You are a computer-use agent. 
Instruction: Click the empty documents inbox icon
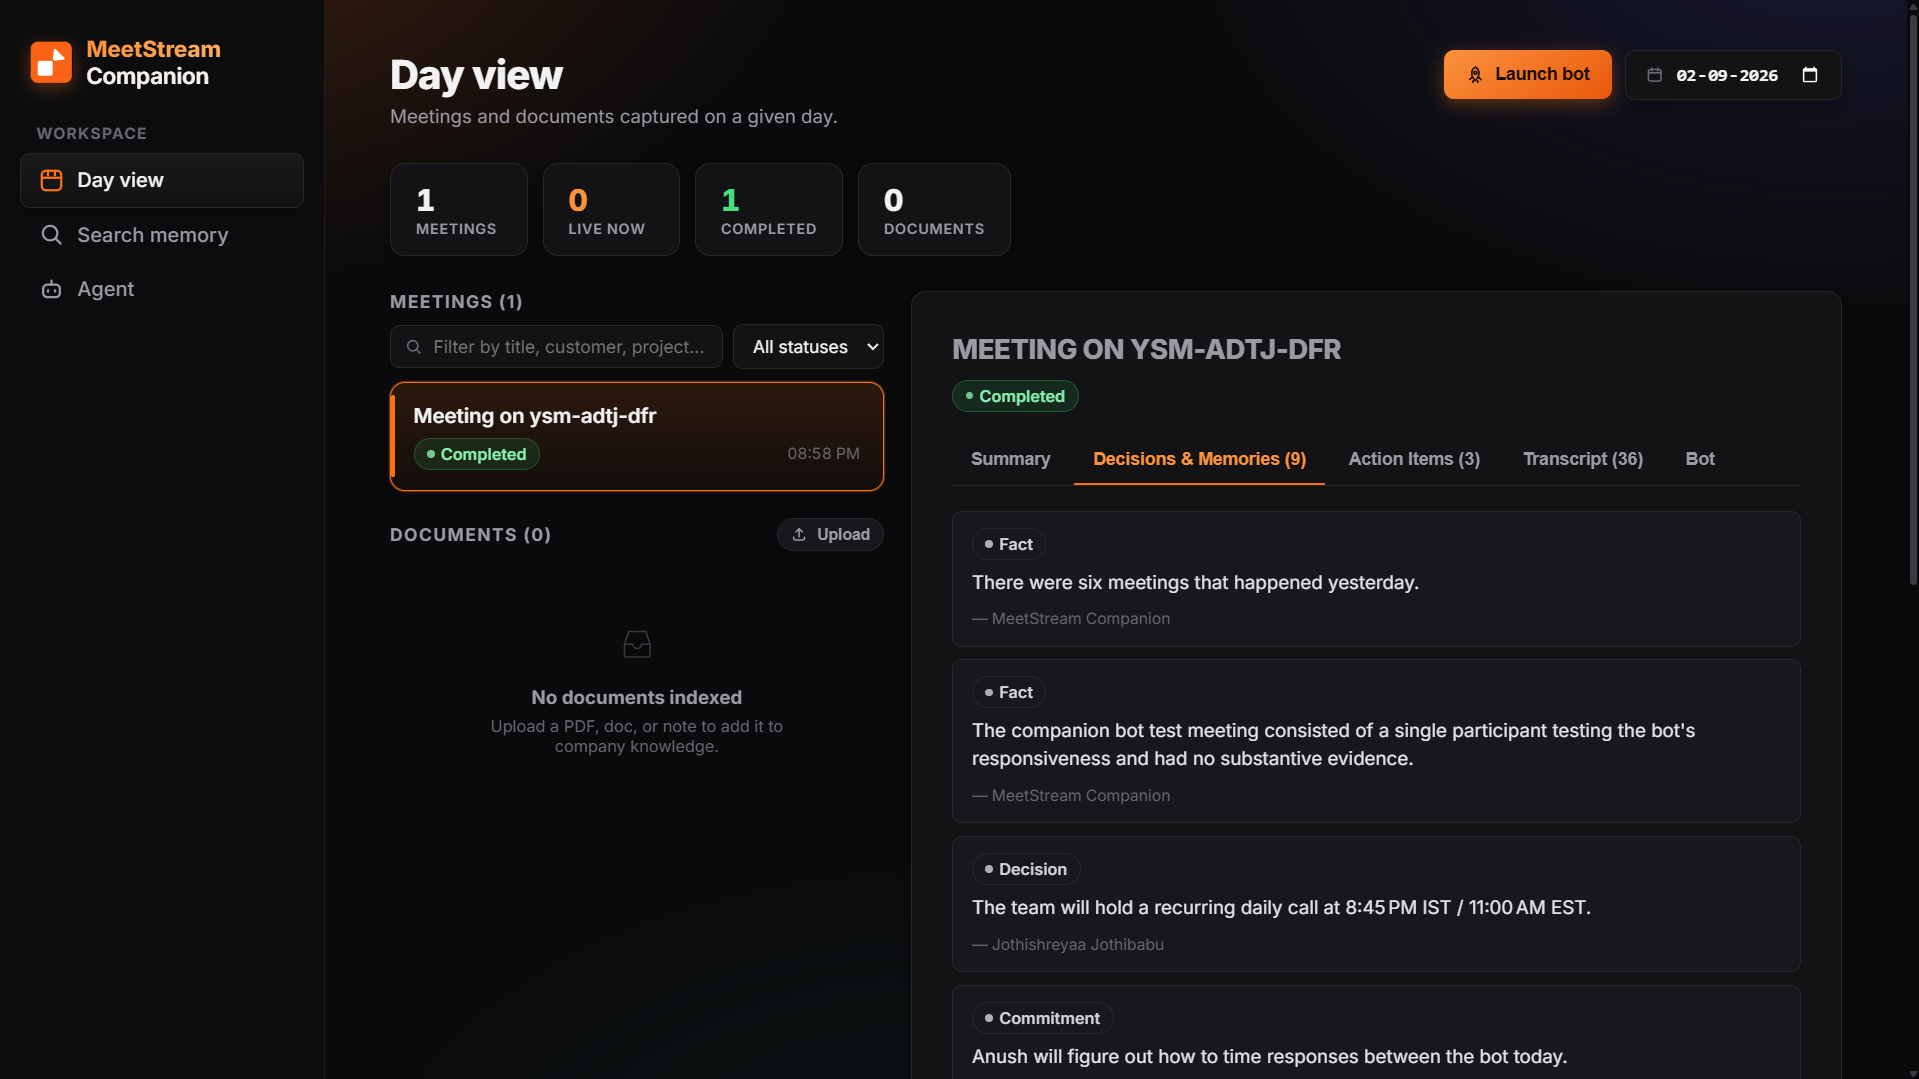click(637, 644)
